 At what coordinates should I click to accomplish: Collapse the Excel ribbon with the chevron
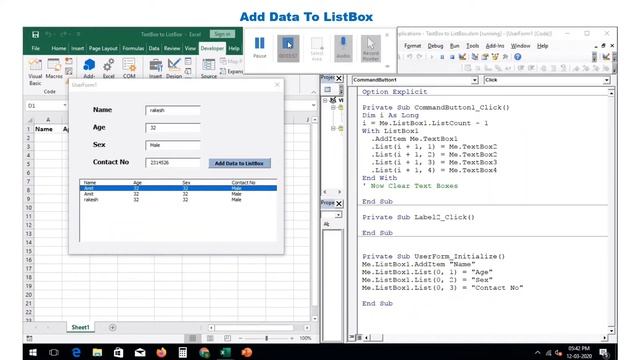click(313, 92)
